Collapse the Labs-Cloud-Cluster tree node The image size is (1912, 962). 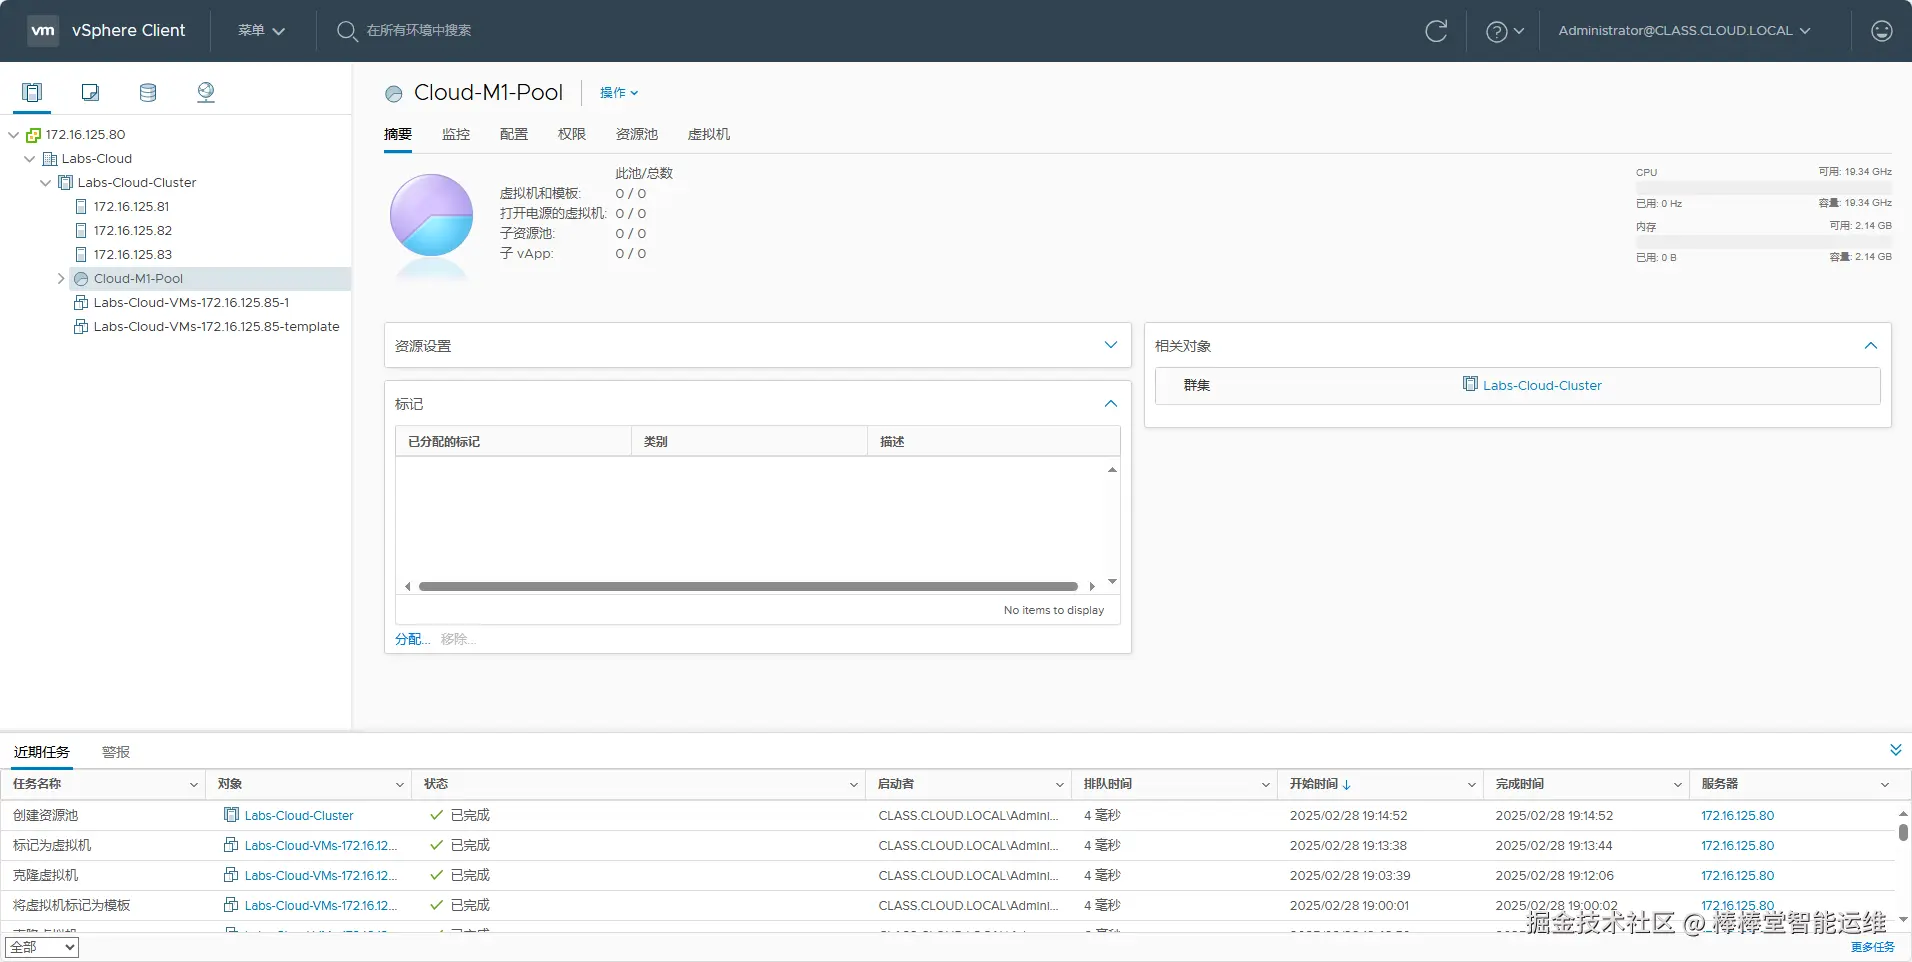click(x=46, y=183)
